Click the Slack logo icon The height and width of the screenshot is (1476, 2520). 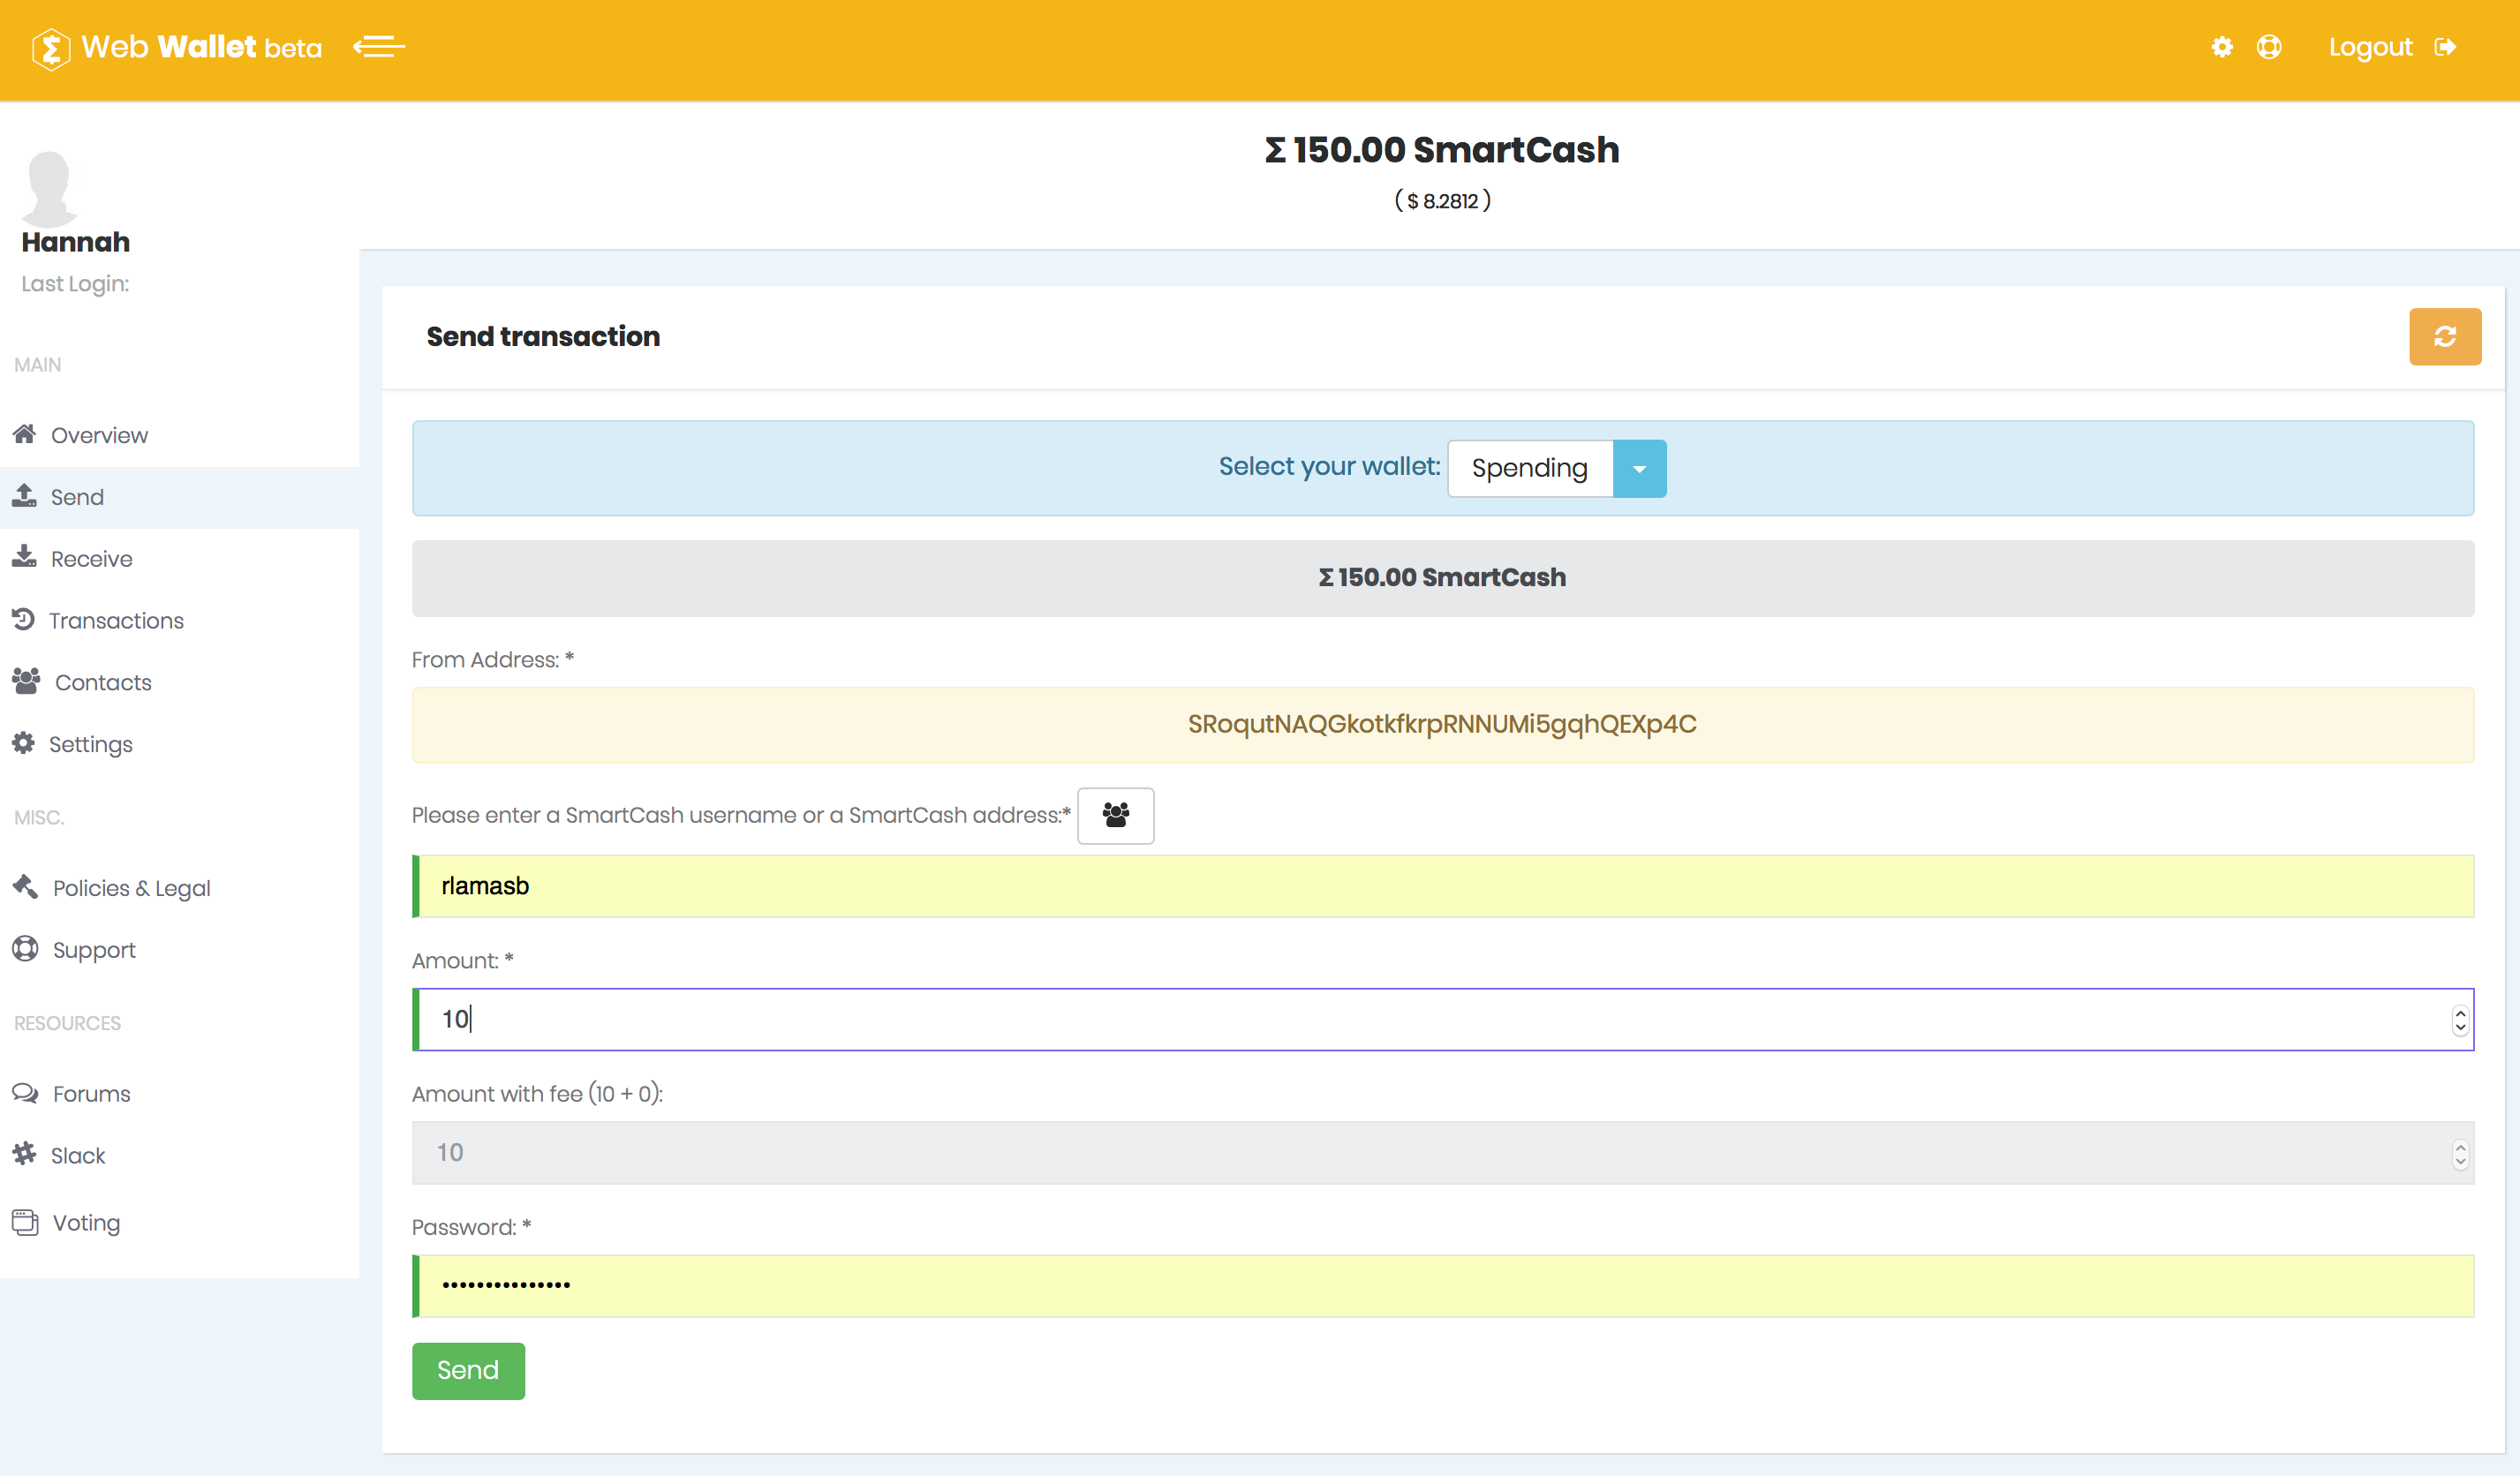click(24, 1154)
